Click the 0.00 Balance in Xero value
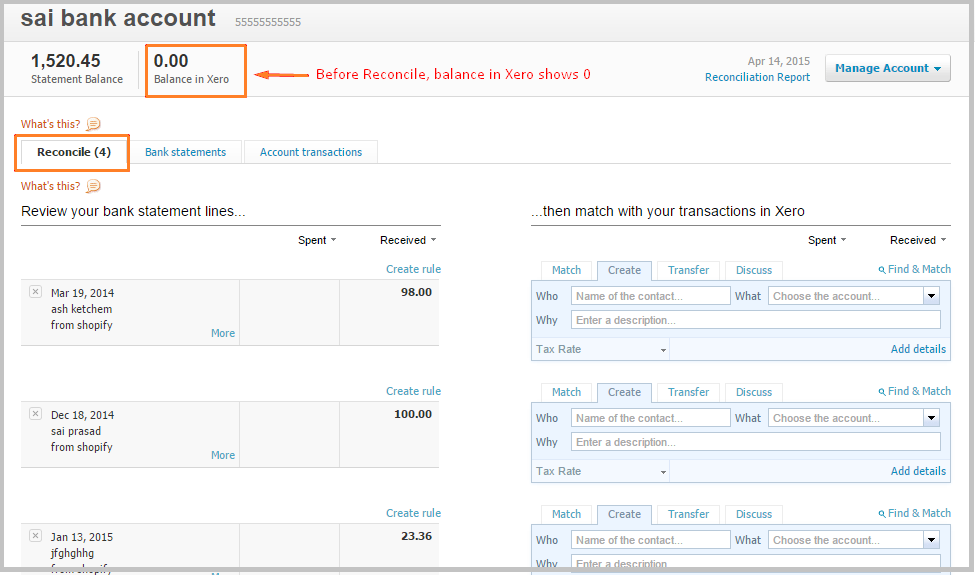Image resolution: width=975 pixels, height=575 pixels. point(171,61)
